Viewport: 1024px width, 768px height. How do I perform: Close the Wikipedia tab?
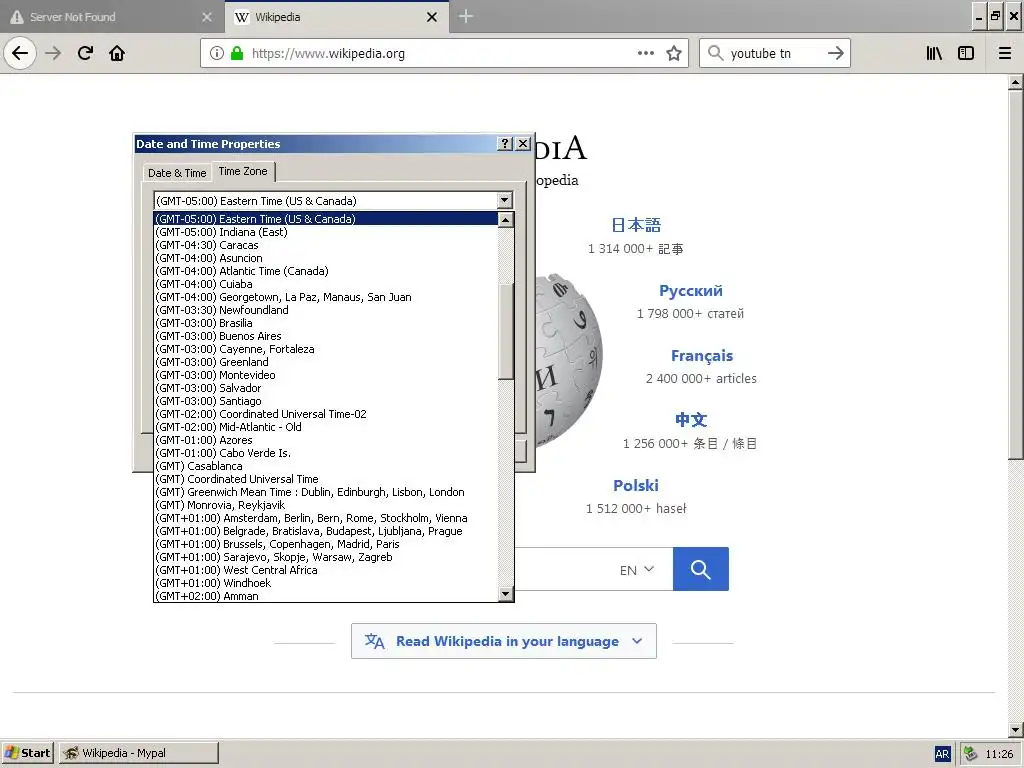click(x=432, y=17)
